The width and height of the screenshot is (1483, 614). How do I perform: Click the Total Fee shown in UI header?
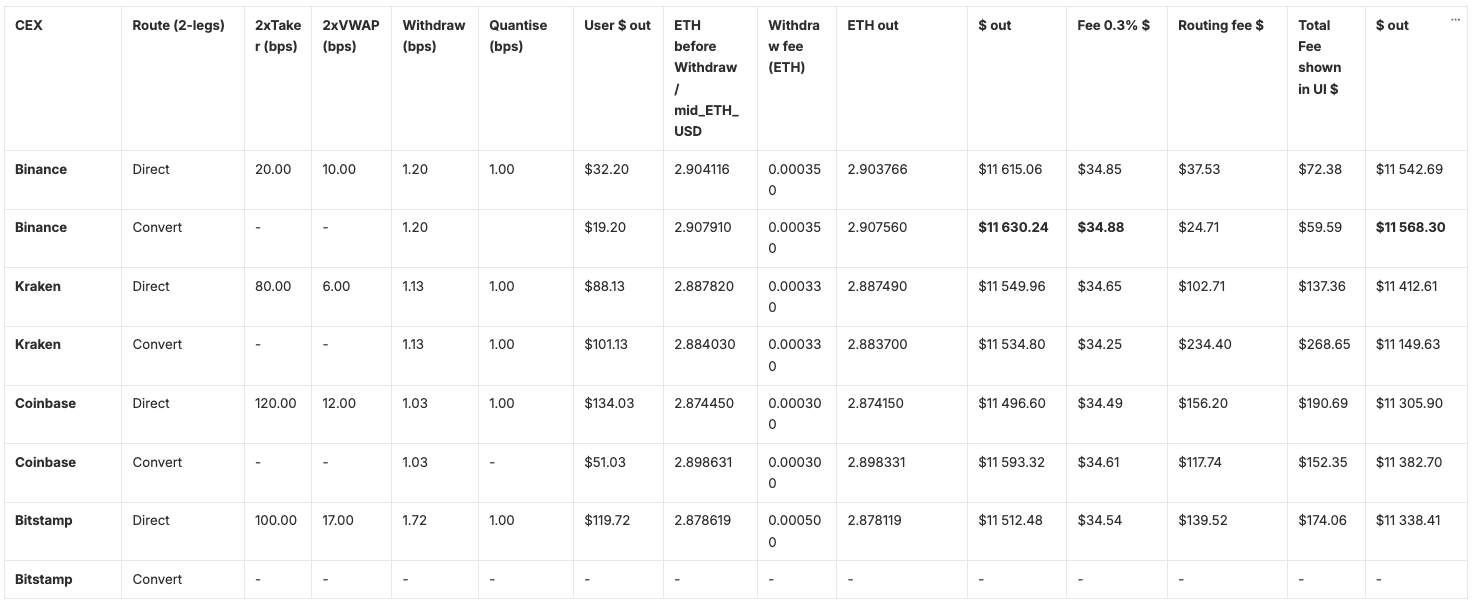(1319, 57)
